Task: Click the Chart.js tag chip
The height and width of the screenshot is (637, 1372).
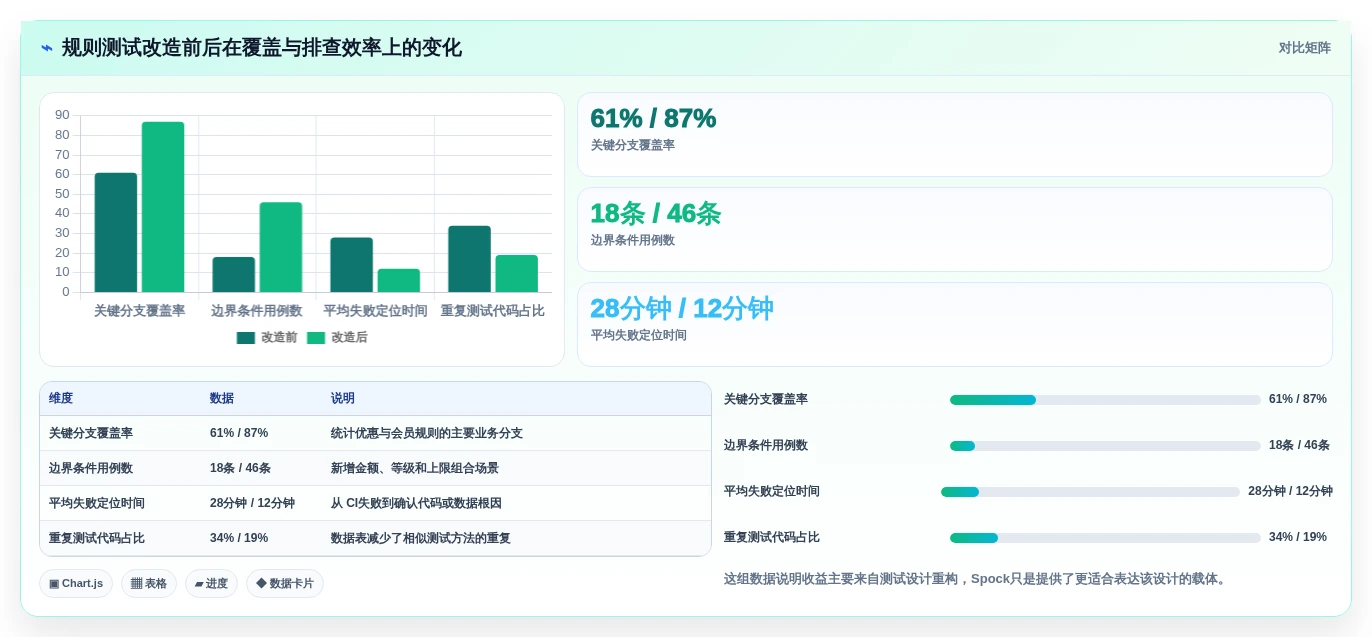Action: (x=76, y=583)
